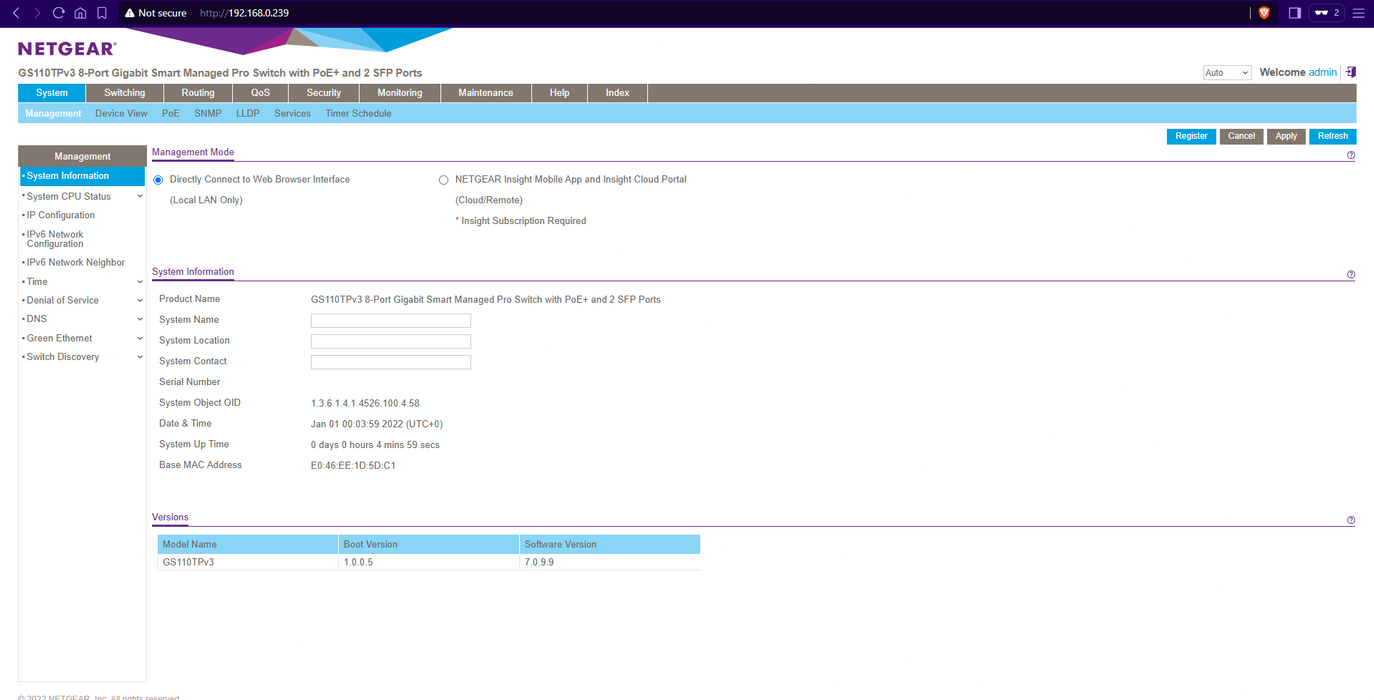Click the Cancel button

point(1241,136)
